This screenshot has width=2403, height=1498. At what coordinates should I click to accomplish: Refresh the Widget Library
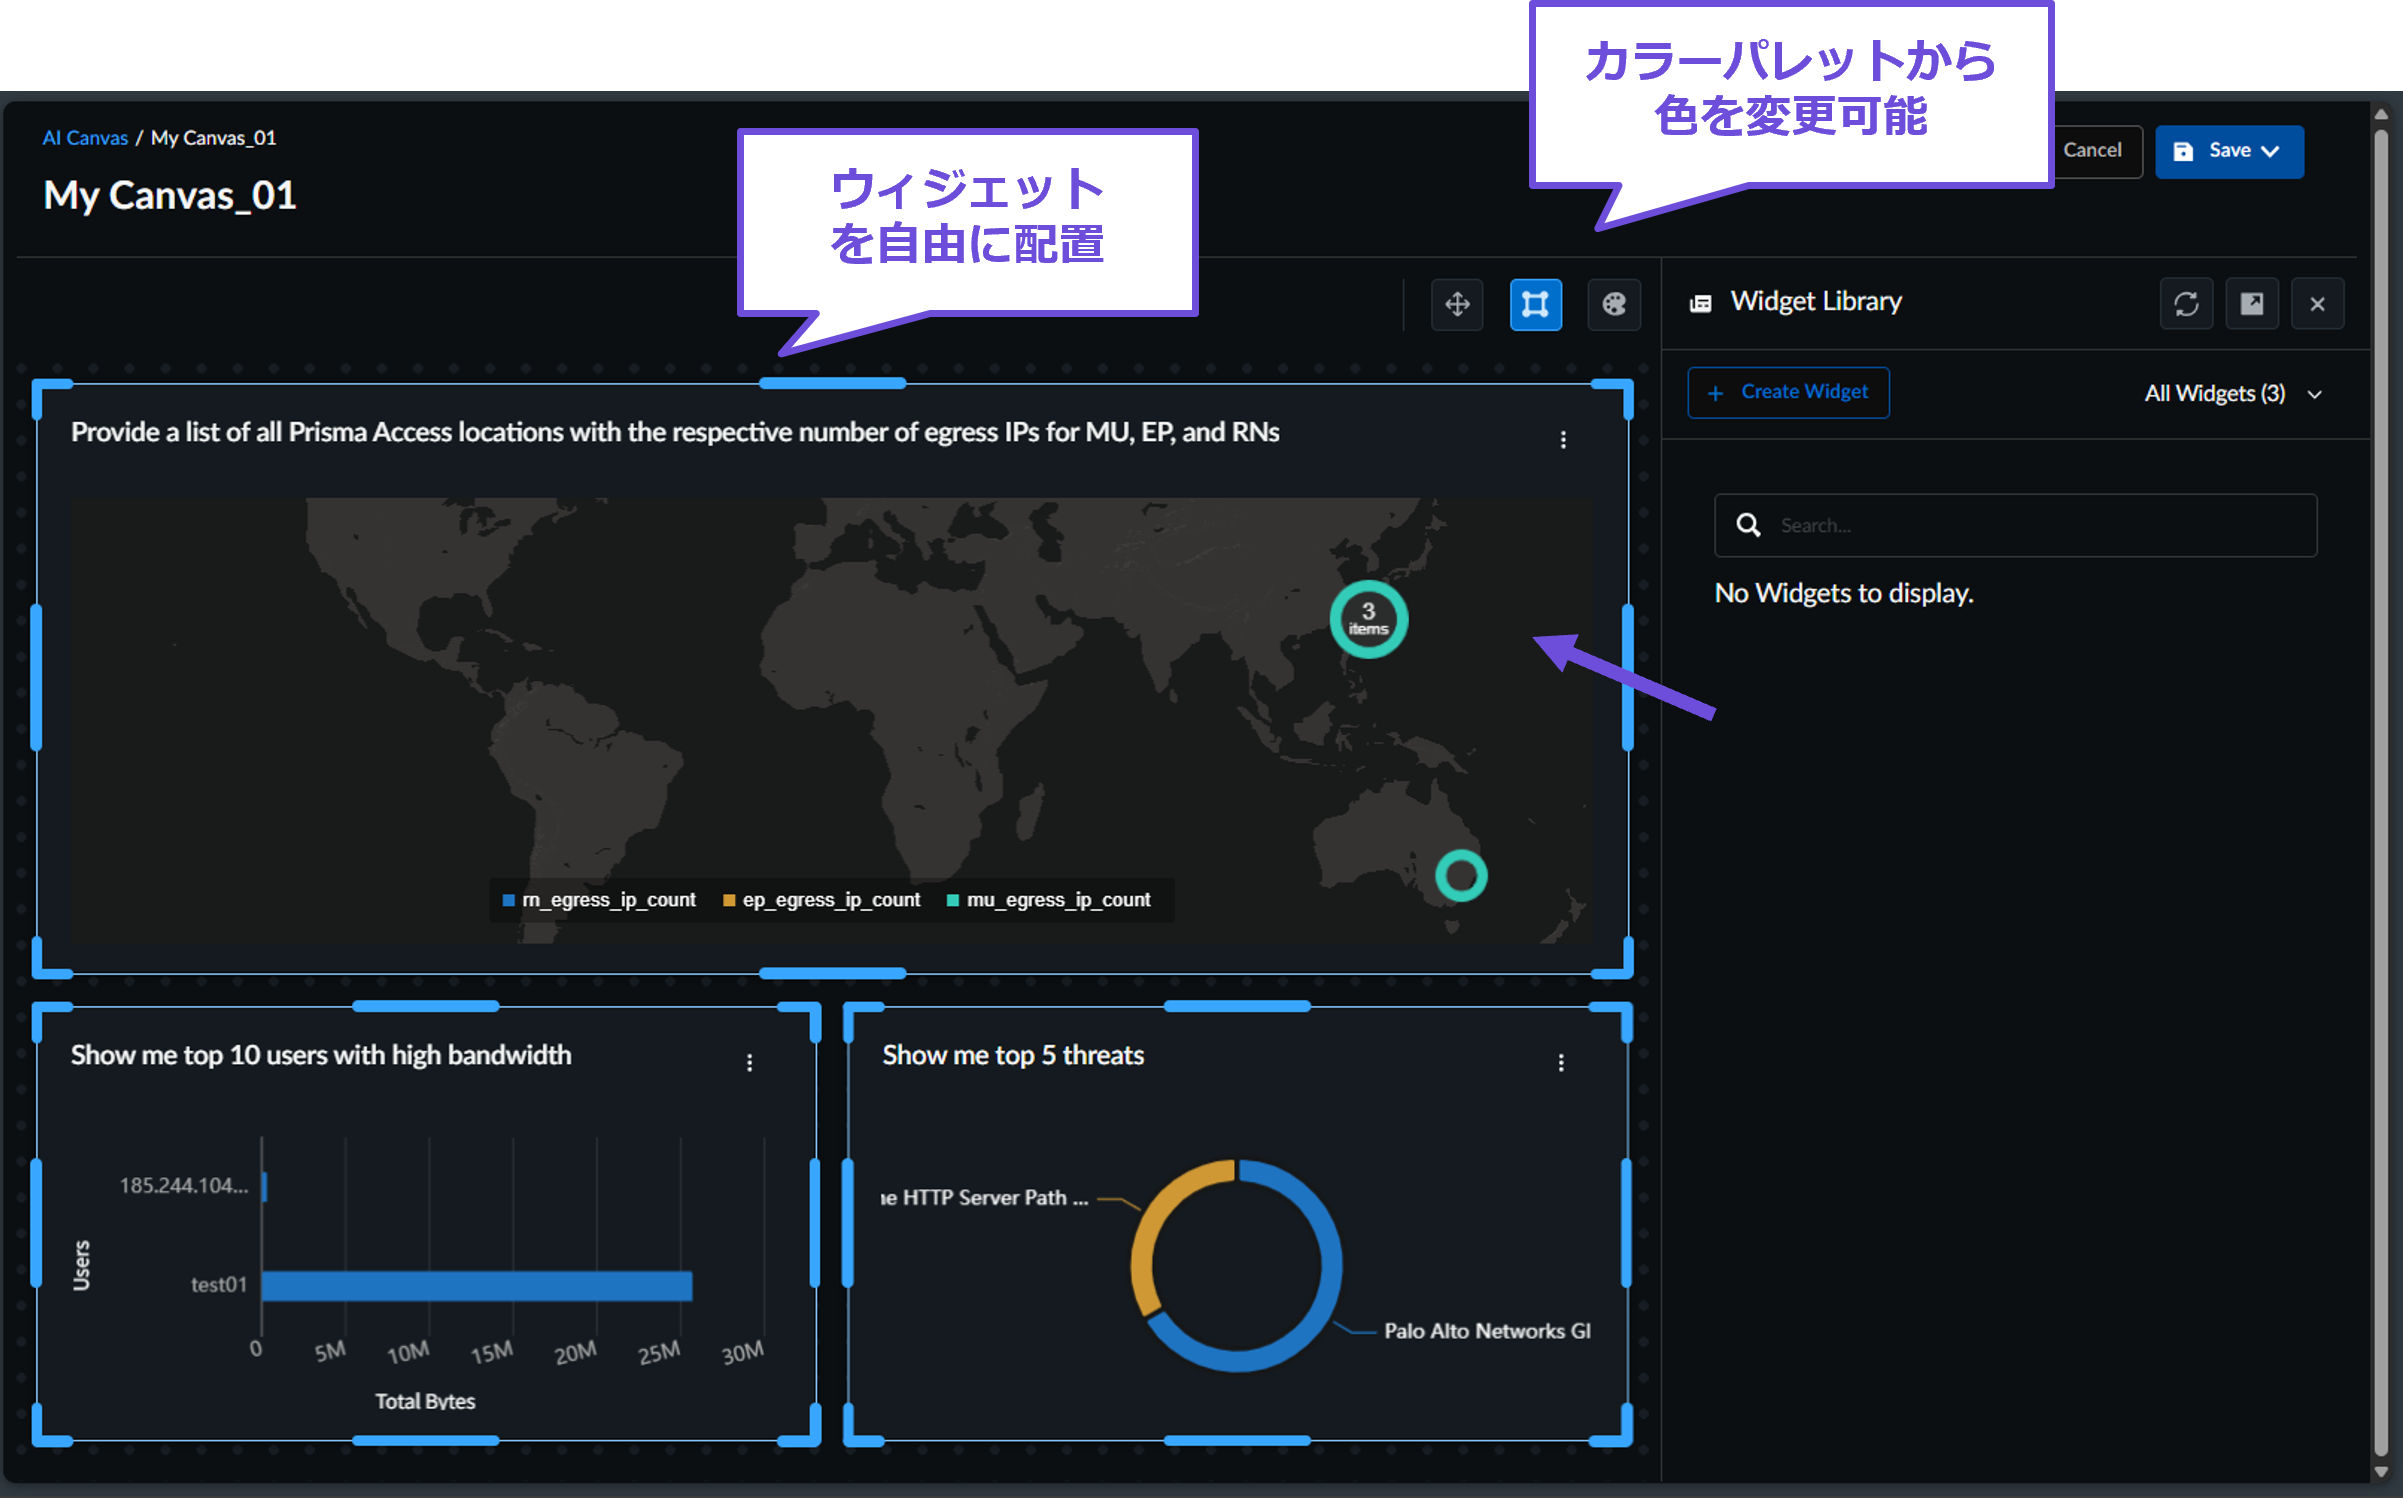coord(2186,304)
